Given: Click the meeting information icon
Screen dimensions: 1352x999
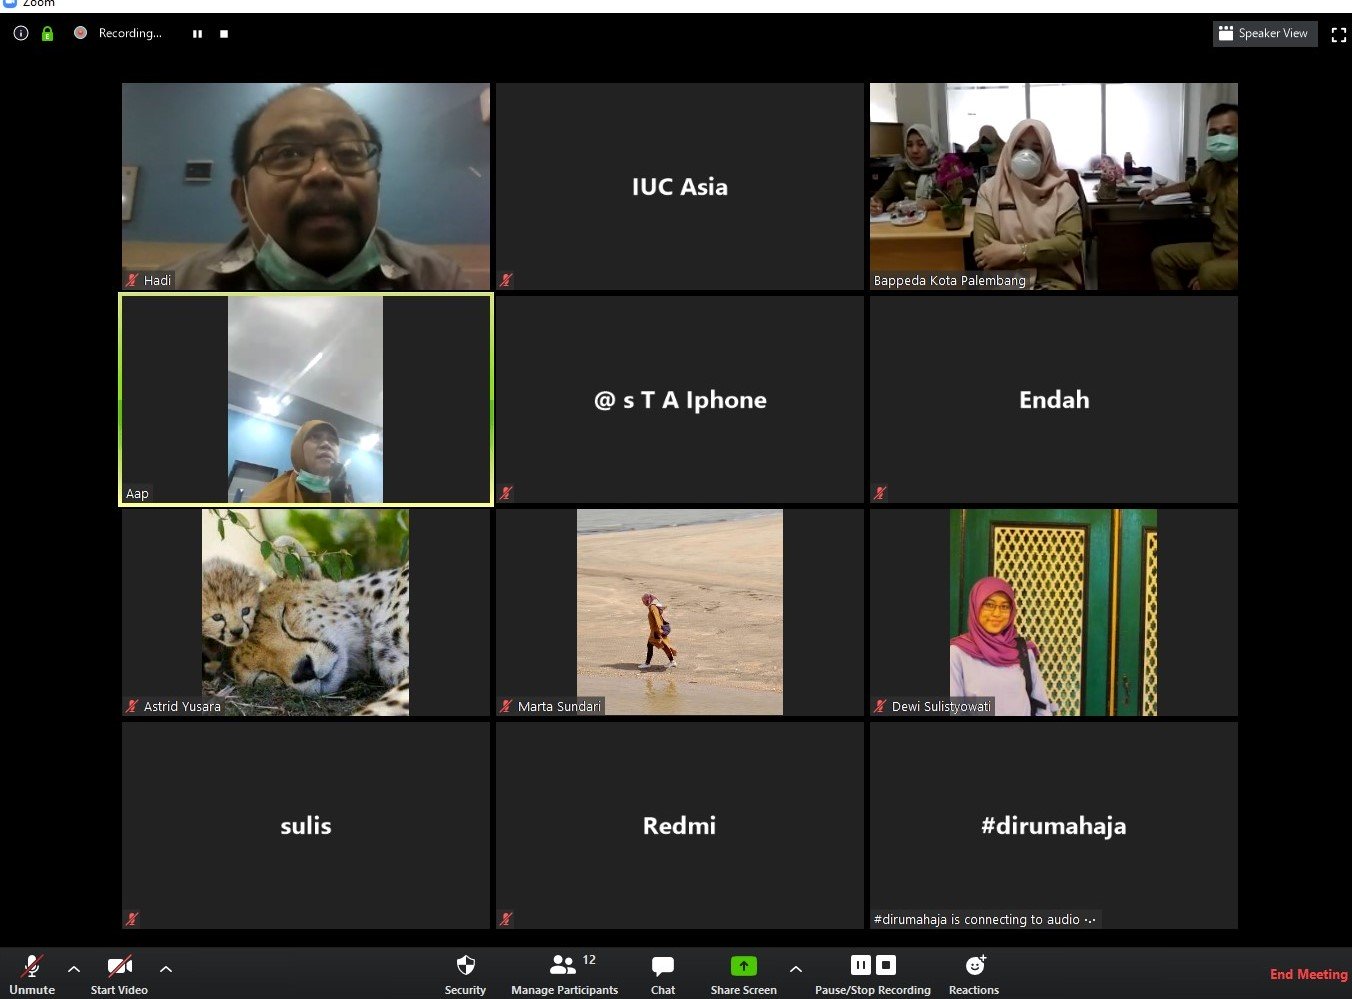Looking at the screenshot, I should point(21,33).
